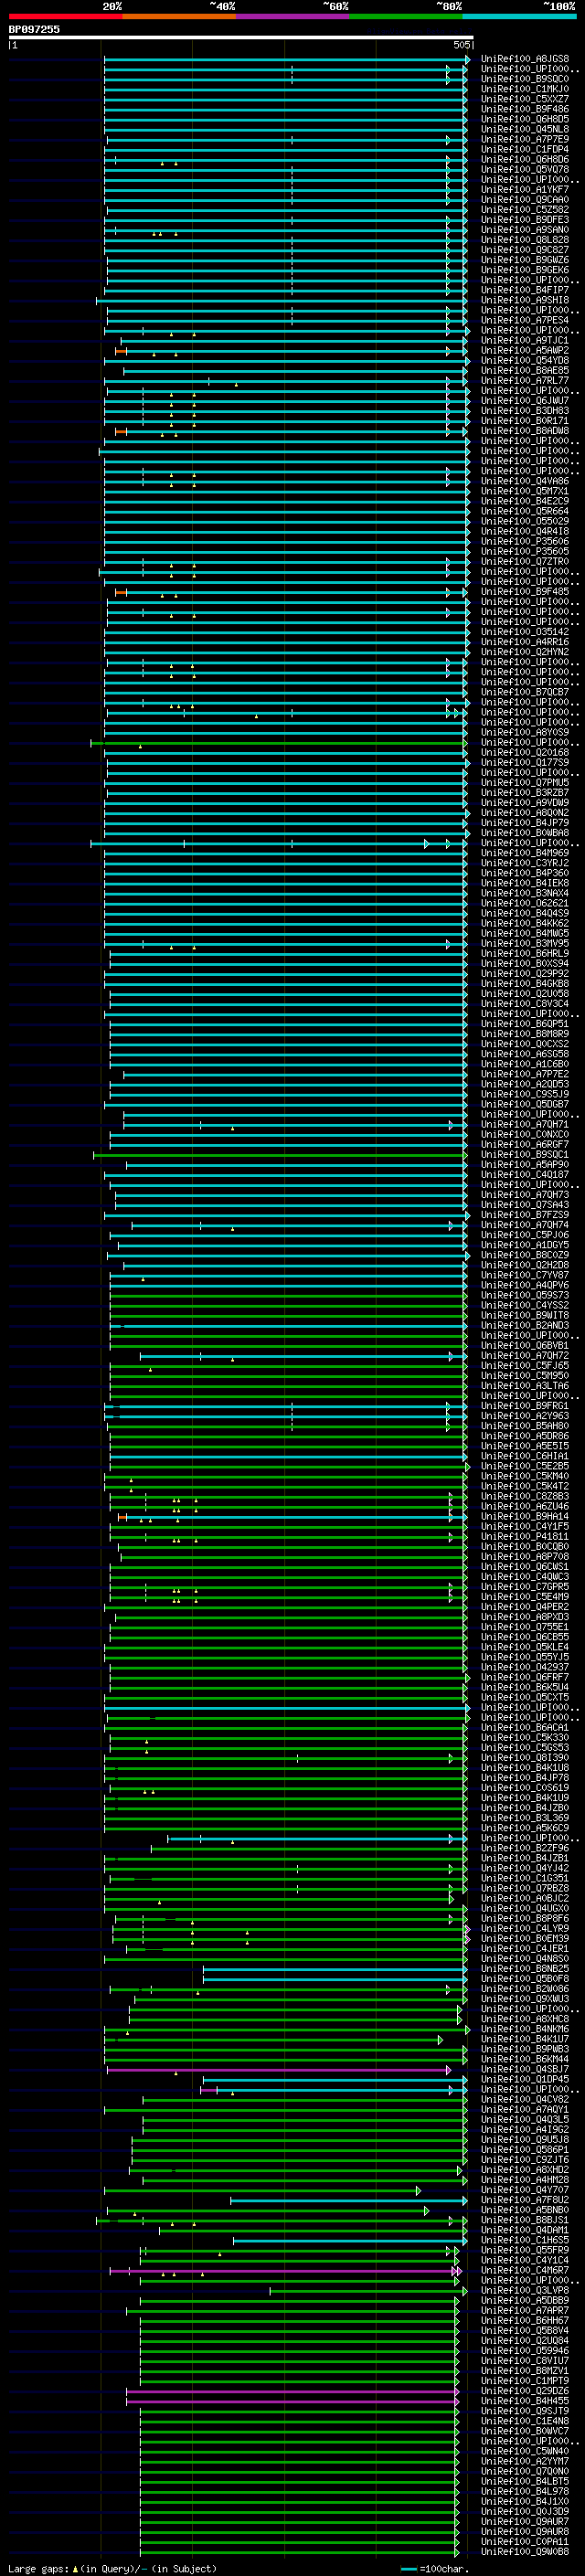585x2576 pixels.
Task: Select hit label UniRef100_Q29DZ6
Action: coord(525,2390)
